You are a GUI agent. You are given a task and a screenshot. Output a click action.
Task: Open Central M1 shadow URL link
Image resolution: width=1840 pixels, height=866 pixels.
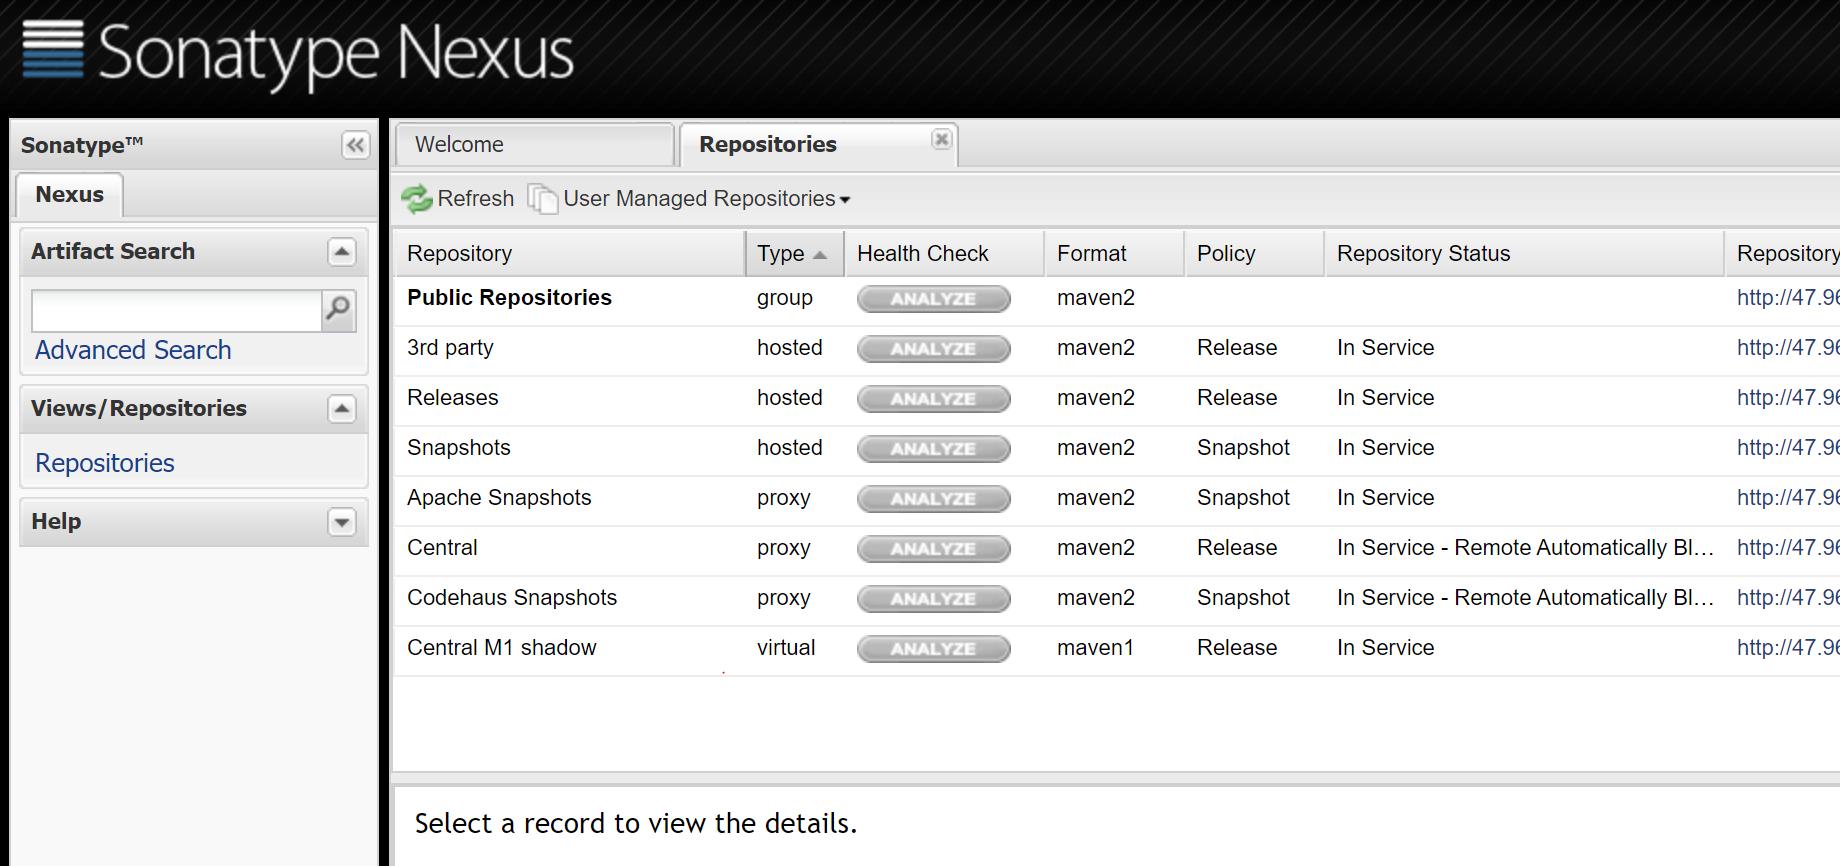(x=1788, y=648)
